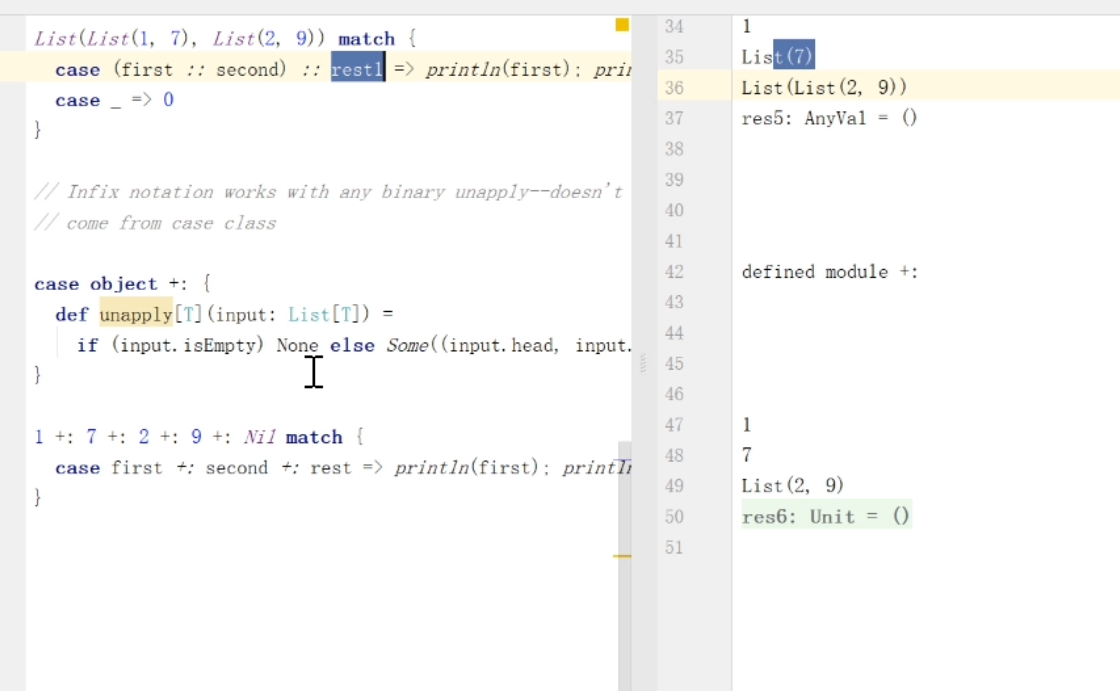Click line number 36 in output gutter
Viewport: 1120px width, 691px height.
674,88
